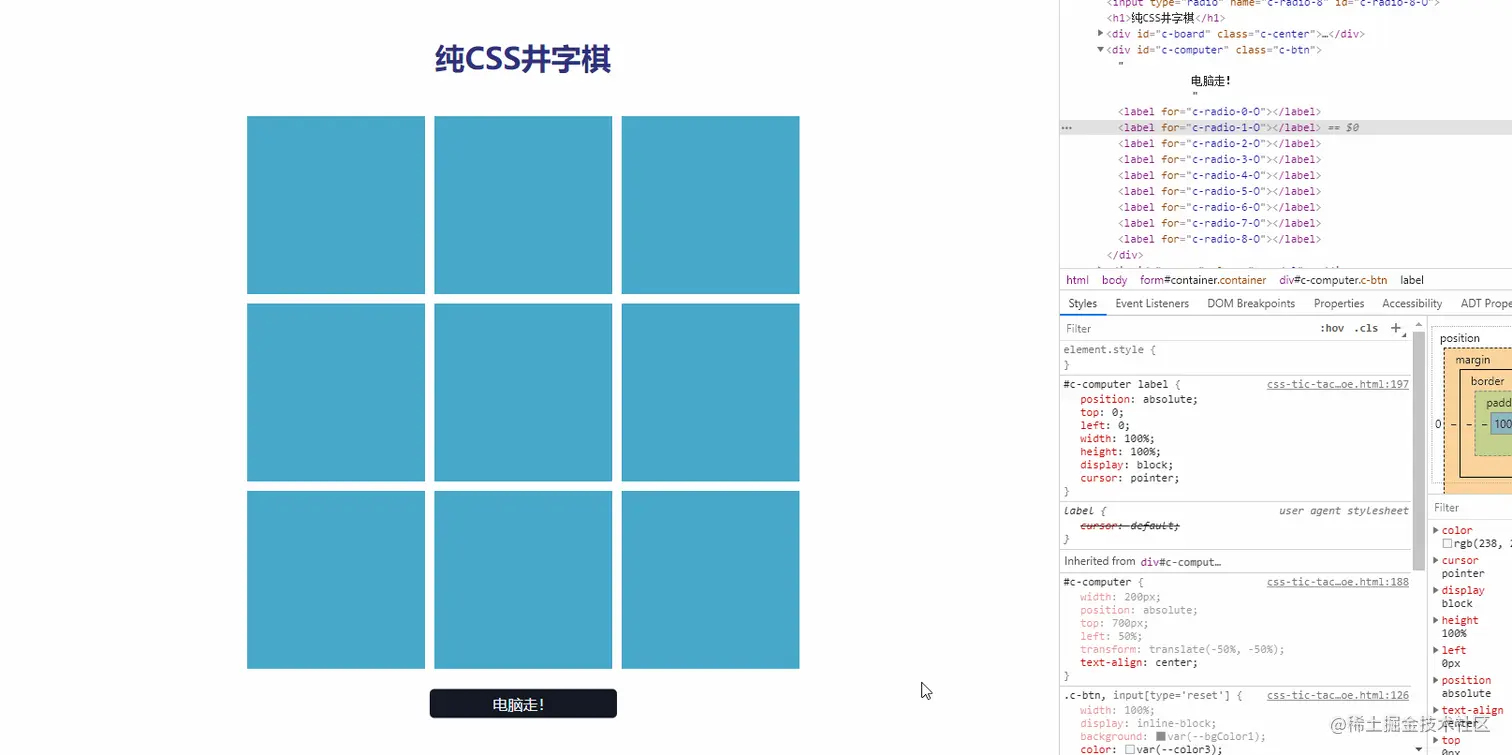Open the Accessibility tab
This screenshot has height=755, width=1512.
[x=1412, y=303]
